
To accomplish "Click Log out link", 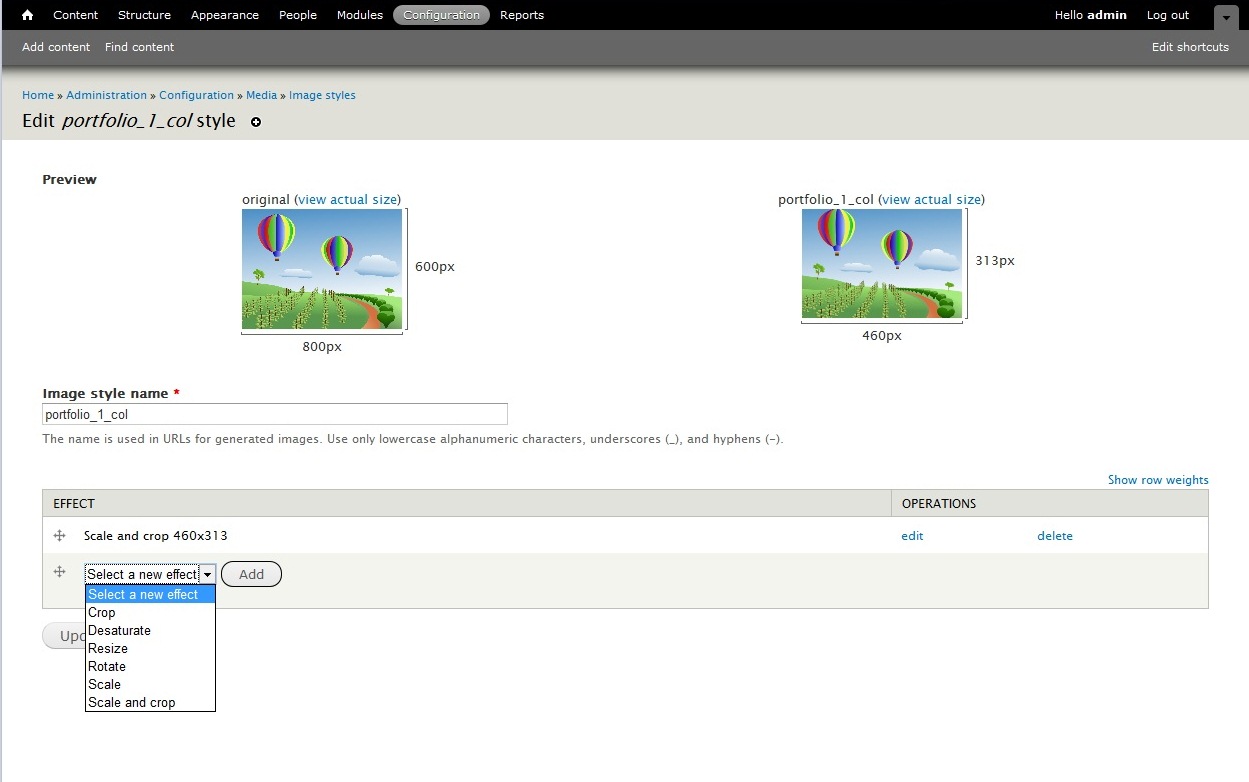I will click(1167, 15).
